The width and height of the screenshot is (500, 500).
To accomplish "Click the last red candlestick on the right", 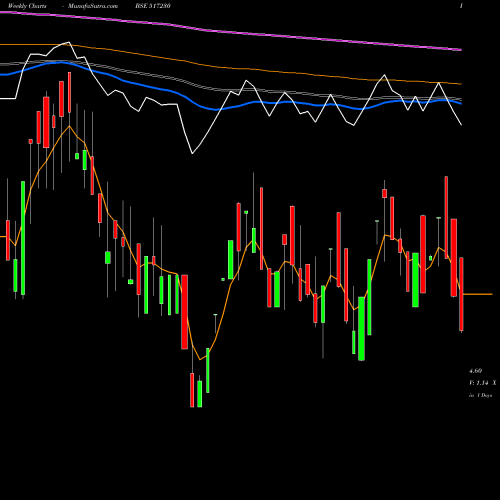I will pos(461,294).
